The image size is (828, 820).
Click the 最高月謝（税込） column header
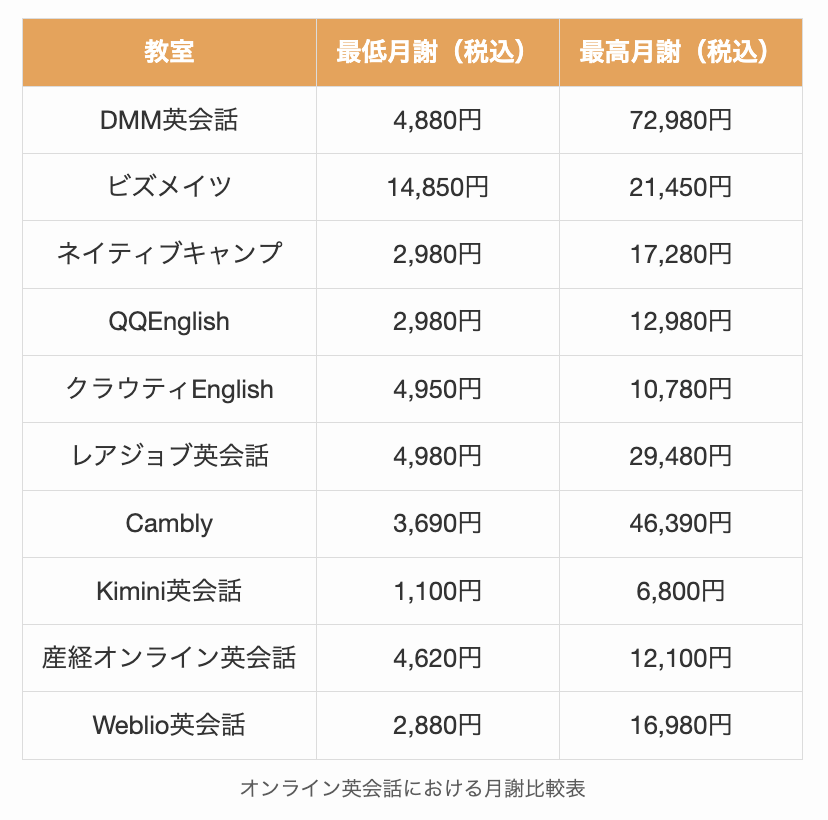coord(680,52)
